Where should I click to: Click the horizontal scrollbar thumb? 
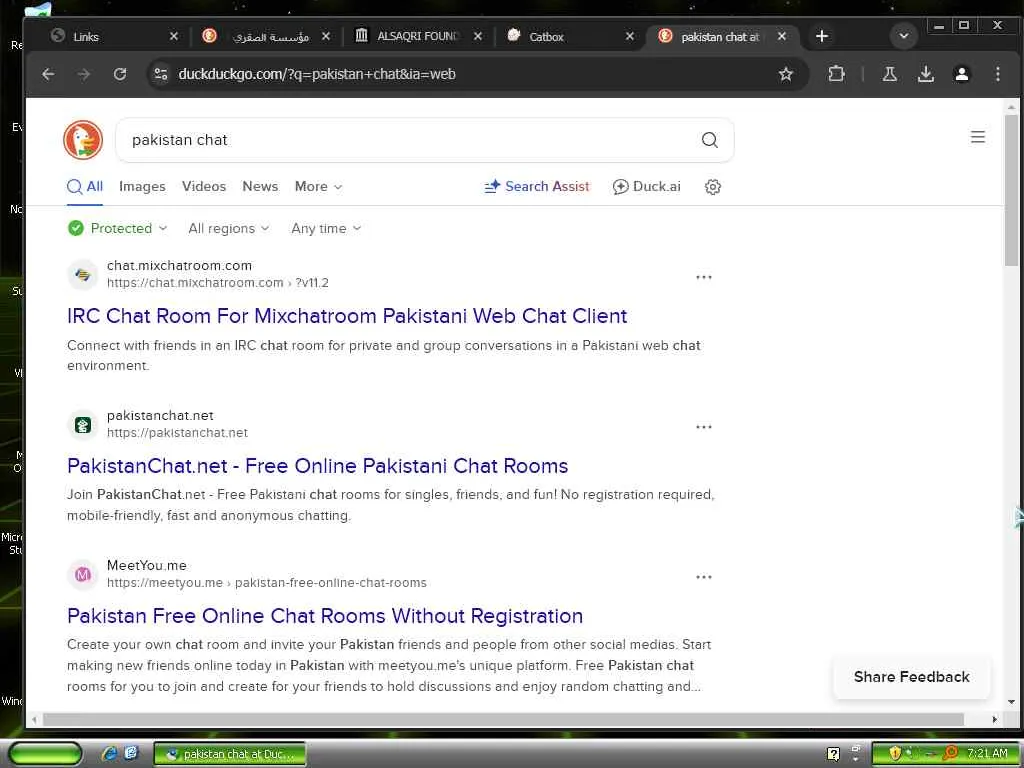pyautogui.click(x=503, y=719)
